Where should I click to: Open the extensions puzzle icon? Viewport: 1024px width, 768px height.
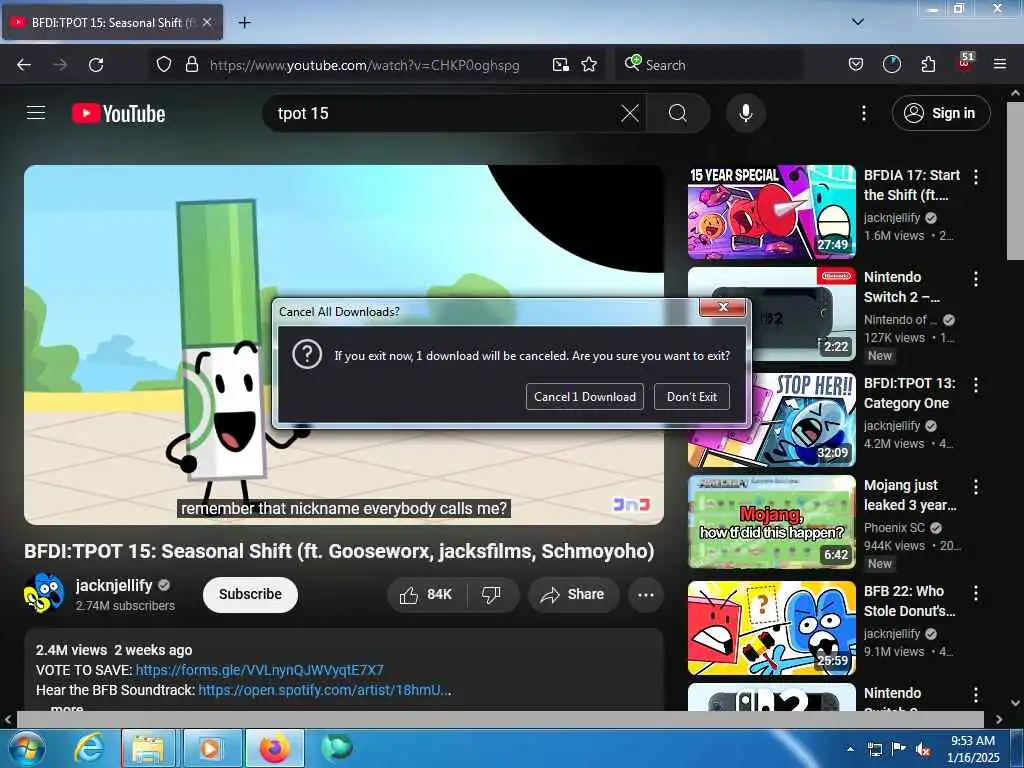click(928, 65)
